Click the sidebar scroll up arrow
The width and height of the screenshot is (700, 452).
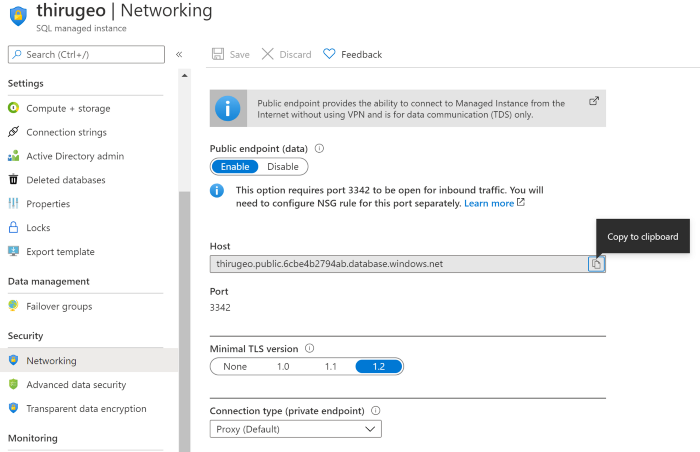pos(184,75)
